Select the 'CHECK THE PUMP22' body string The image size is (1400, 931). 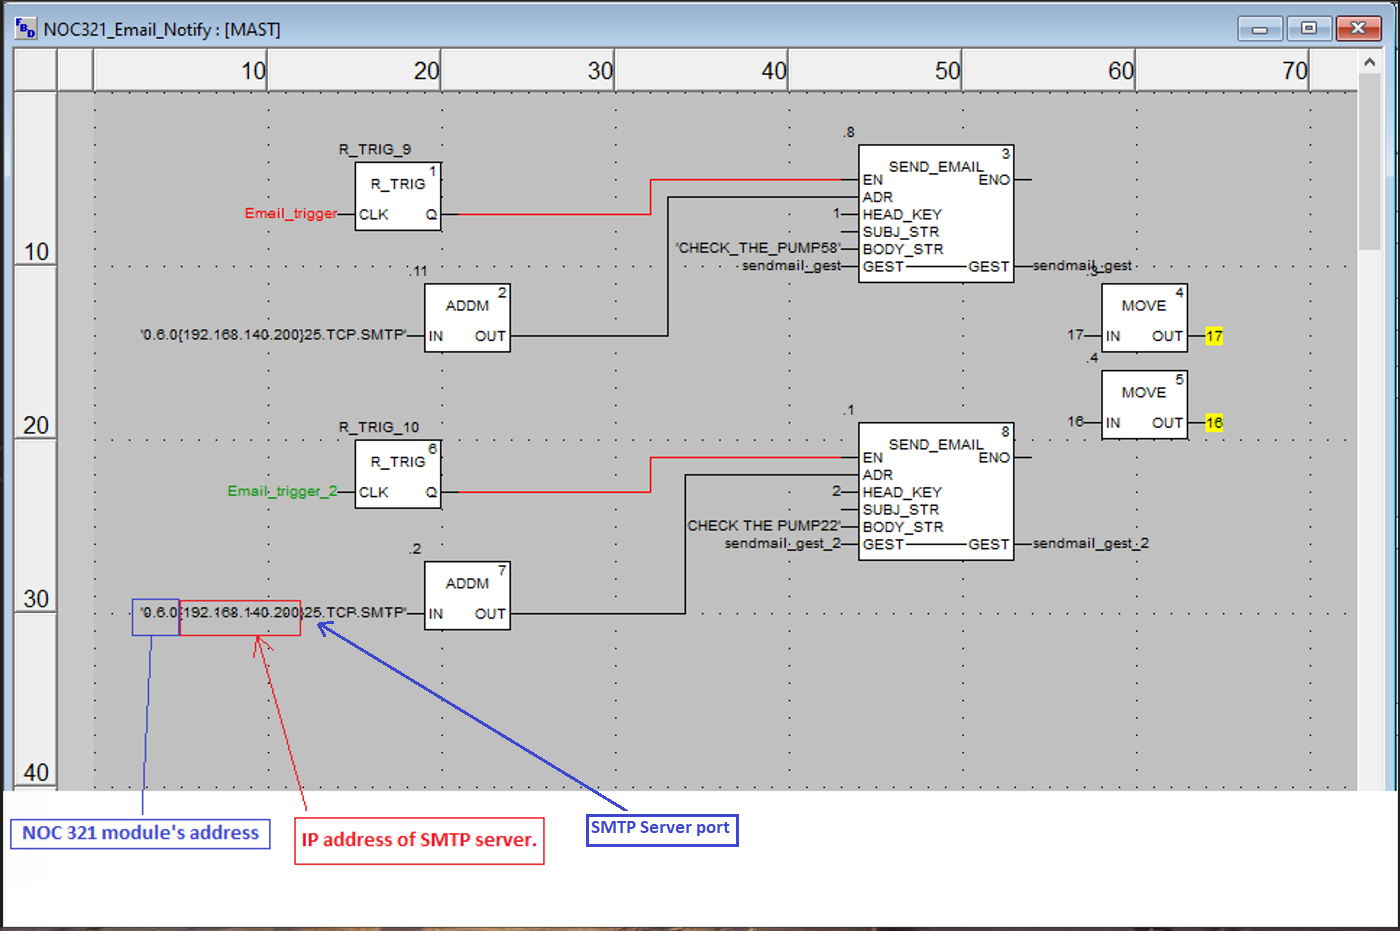(x=764, y=526)
